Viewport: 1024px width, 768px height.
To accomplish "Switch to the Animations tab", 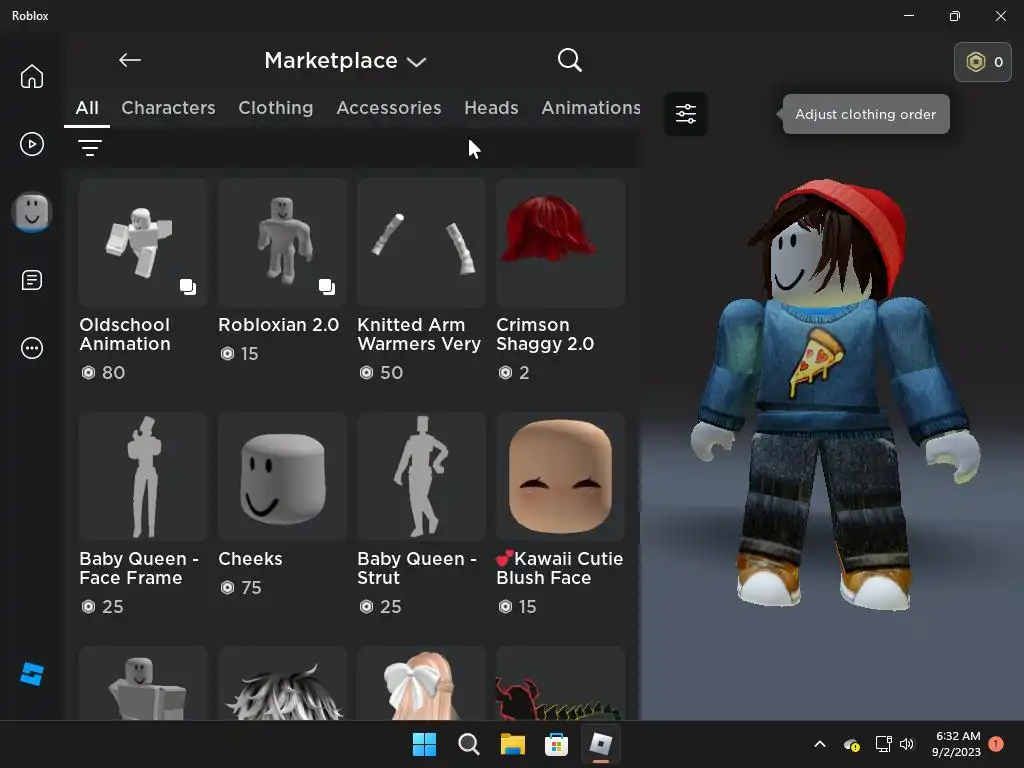I will pyautogui.click(x=590, y=108).
